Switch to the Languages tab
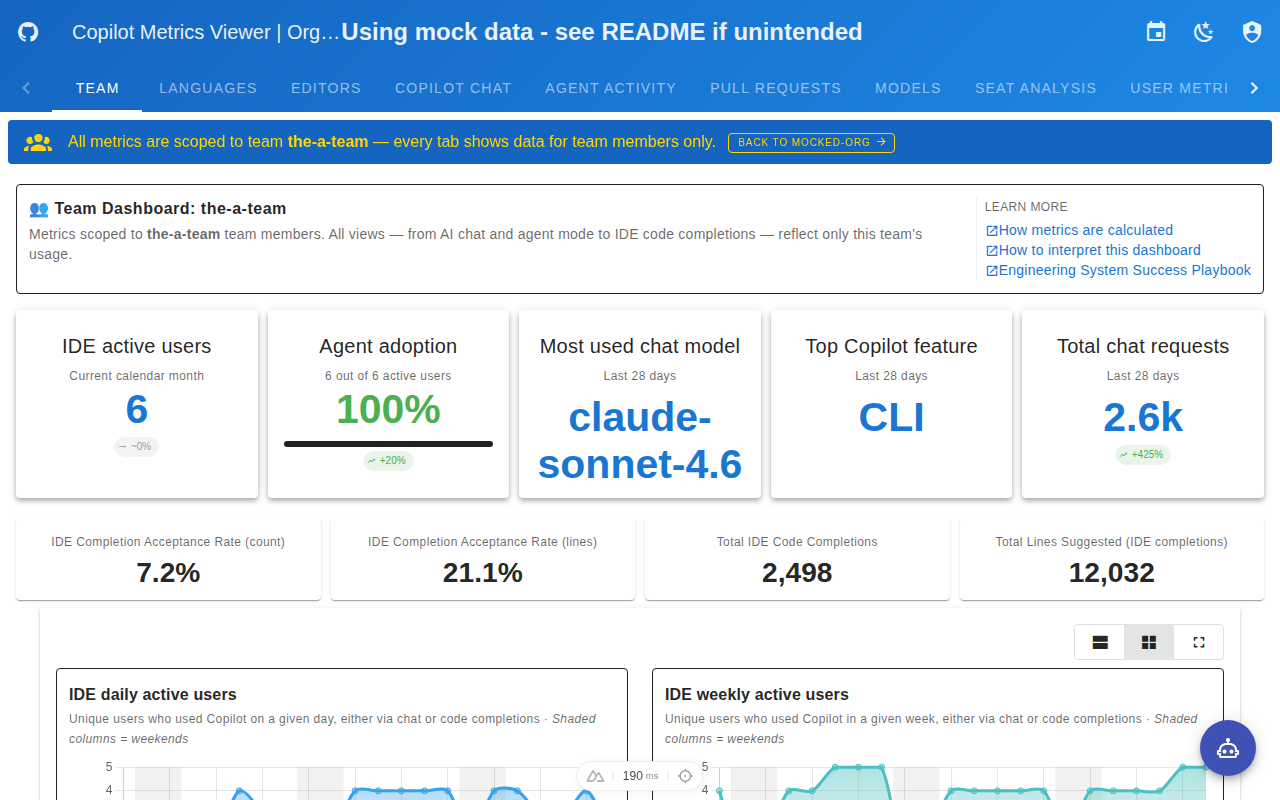1280x800 pixels. click(208, 88)
